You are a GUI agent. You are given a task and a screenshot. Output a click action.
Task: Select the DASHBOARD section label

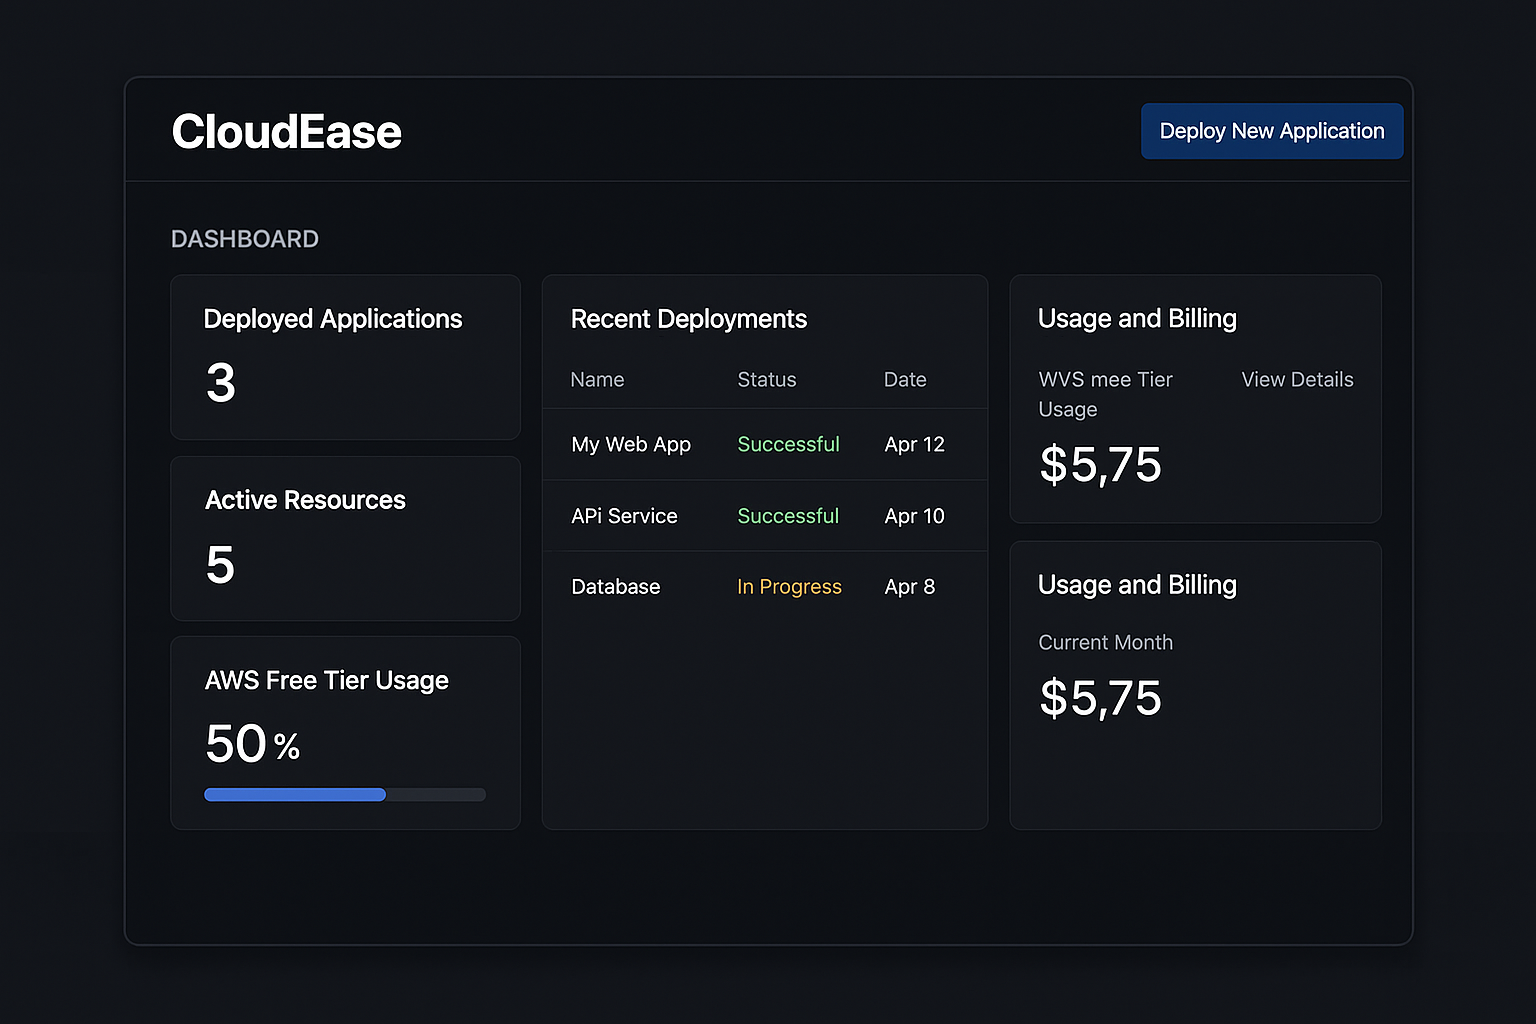coord(245,239)
